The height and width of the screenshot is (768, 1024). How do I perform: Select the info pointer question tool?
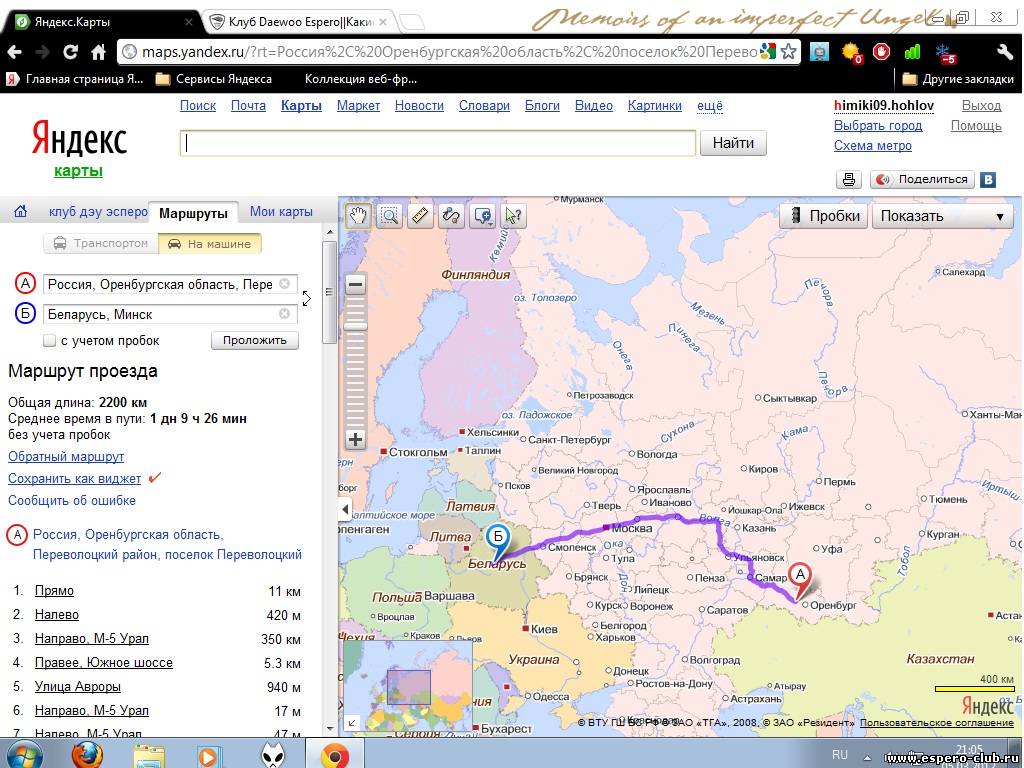tap(514, 216)
